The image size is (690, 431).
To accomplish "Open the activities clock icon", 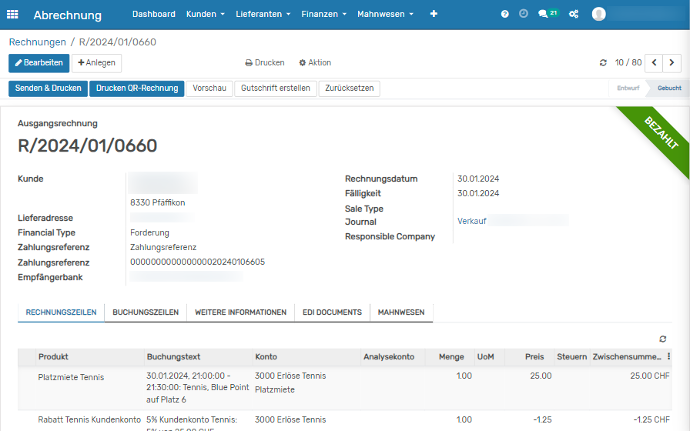I will click(524, 15).
